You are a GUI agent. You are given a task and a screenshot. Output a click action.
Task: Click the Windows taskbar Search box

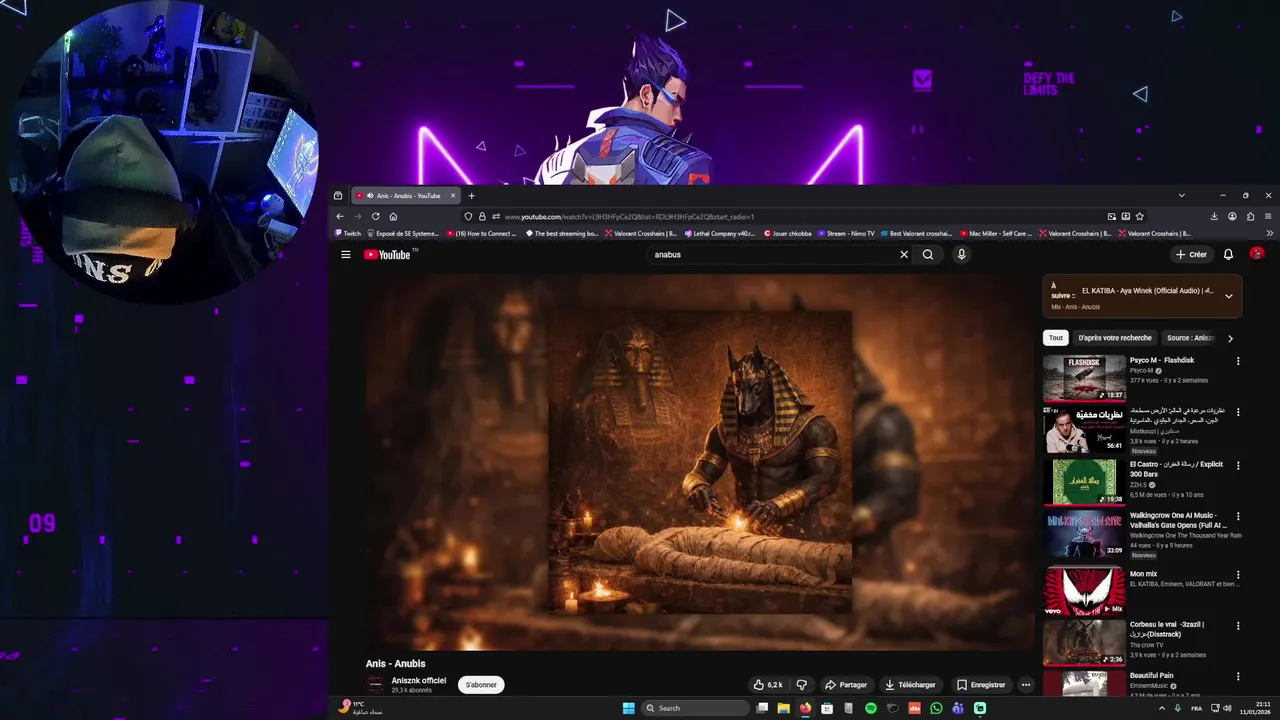(x=695, y=708)
